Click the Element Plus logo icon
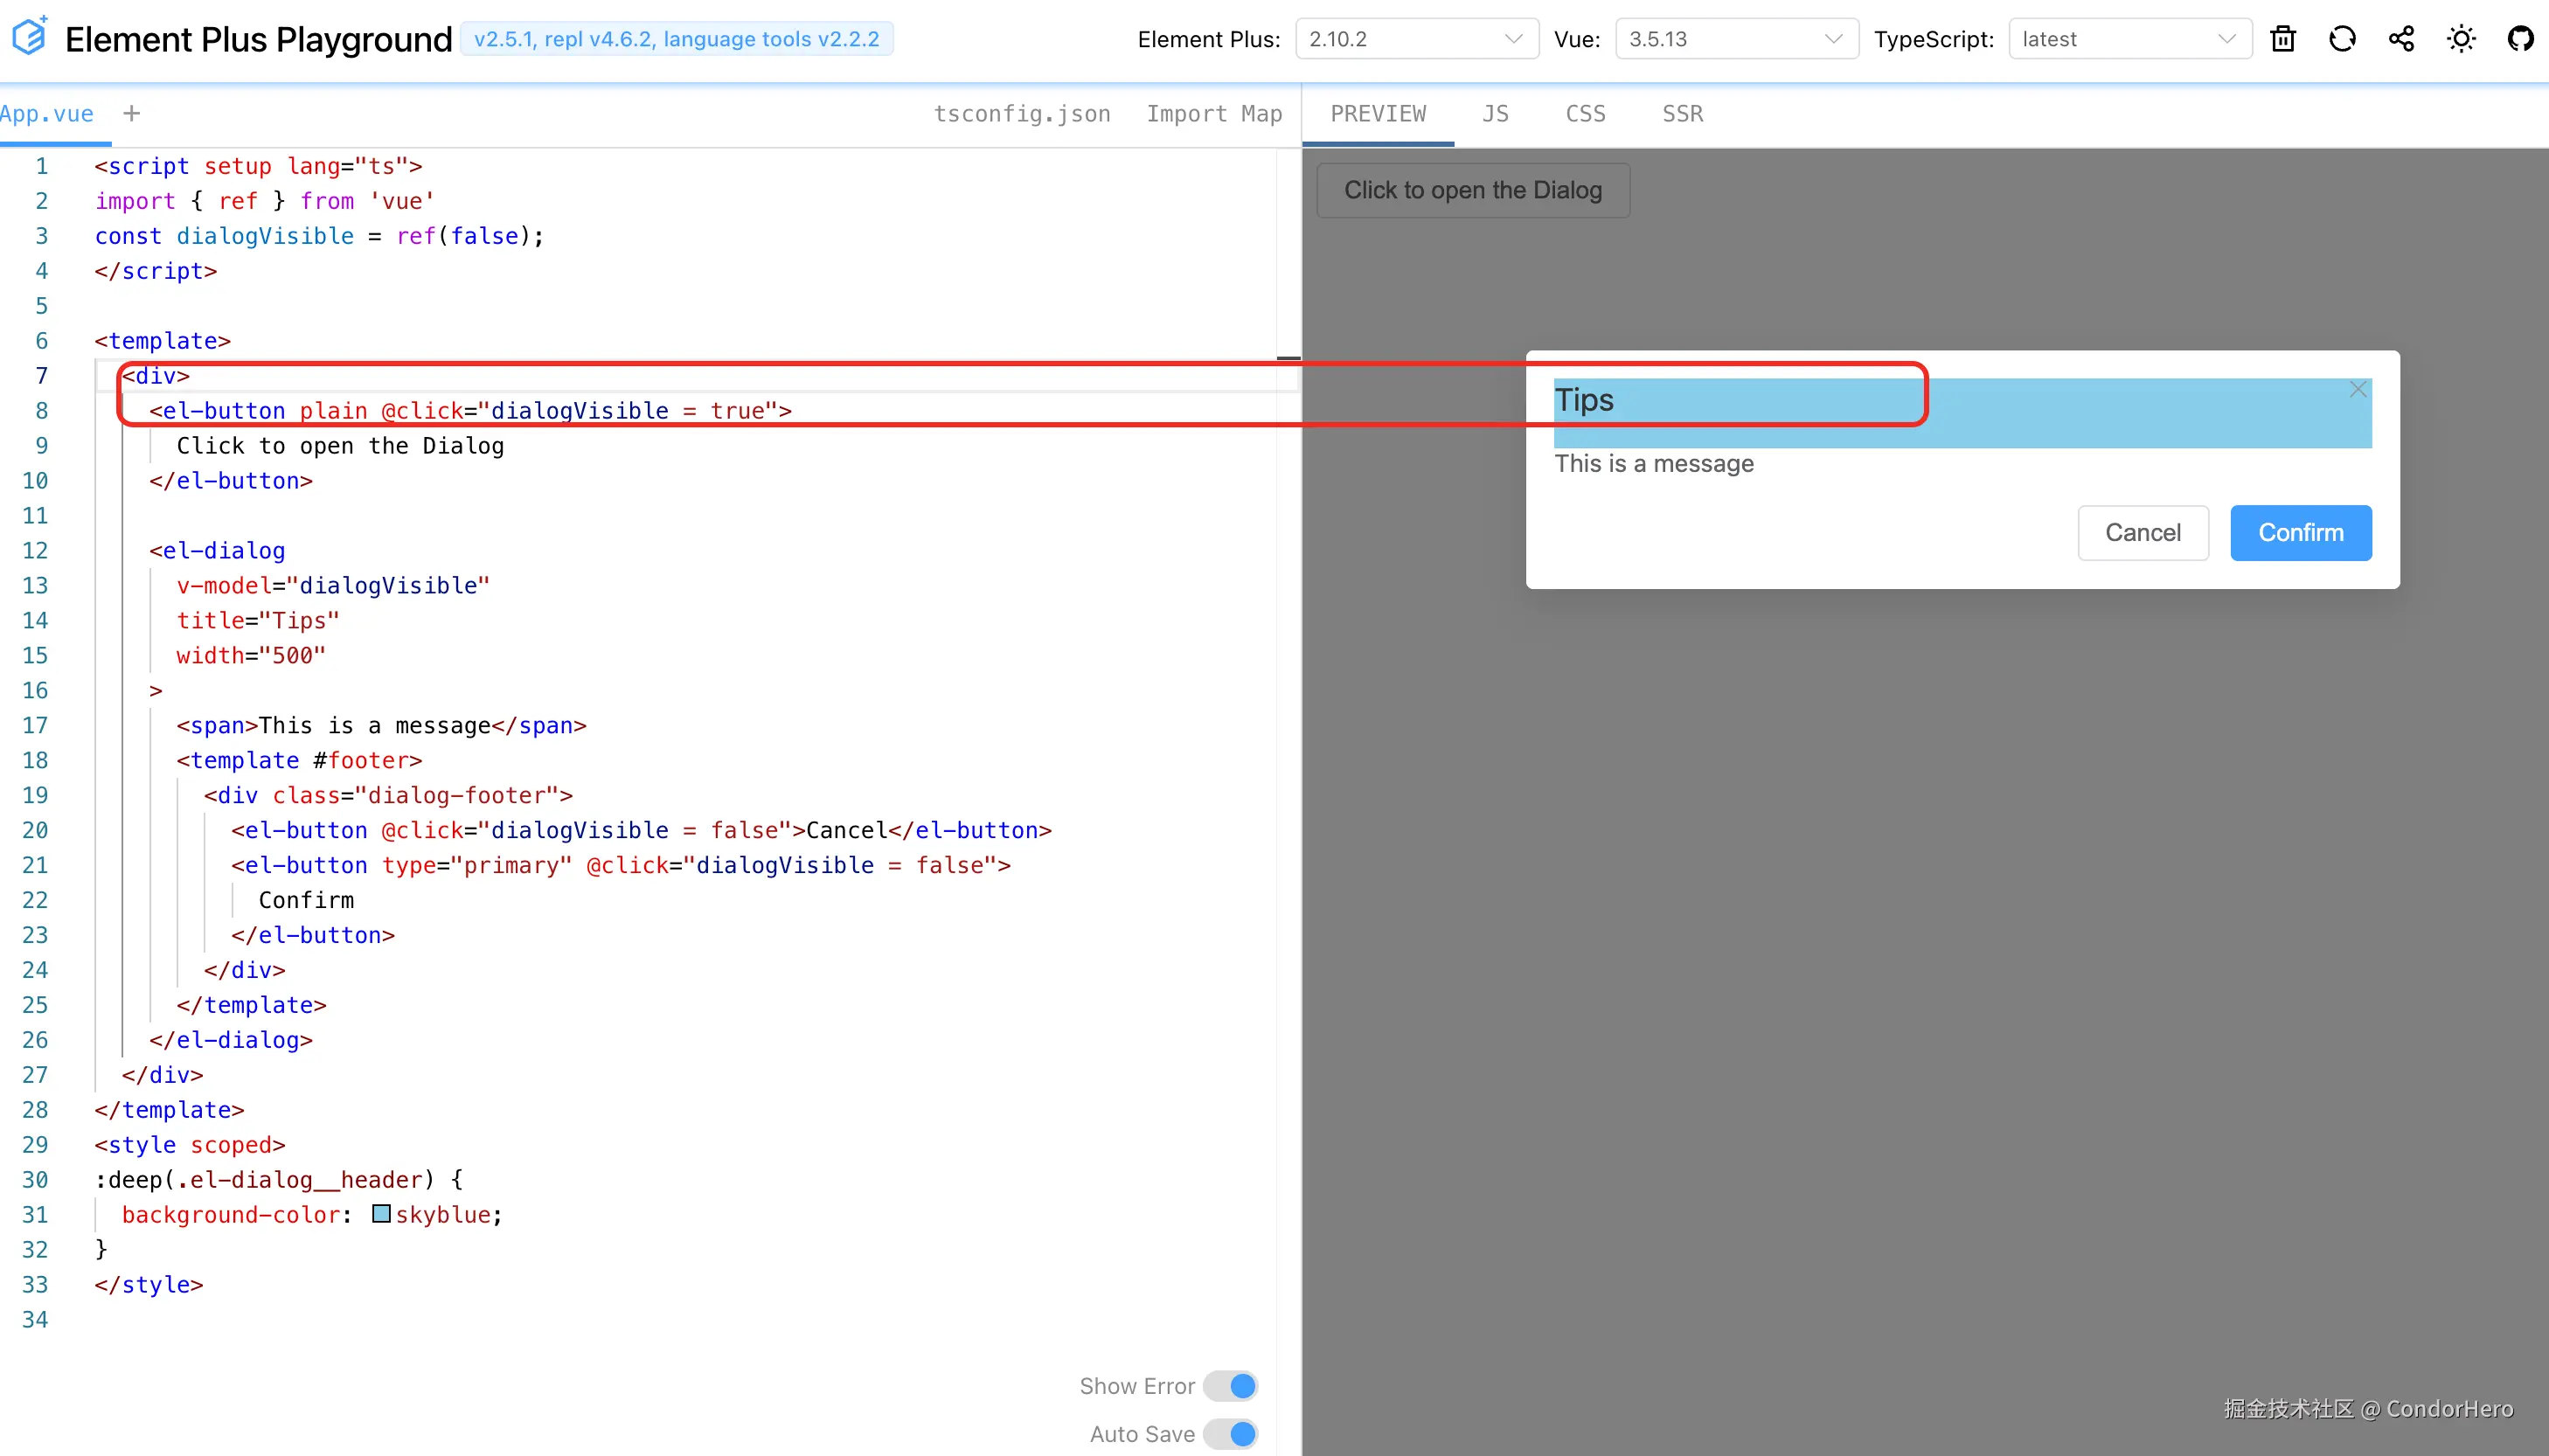 [x=30, y=37]
